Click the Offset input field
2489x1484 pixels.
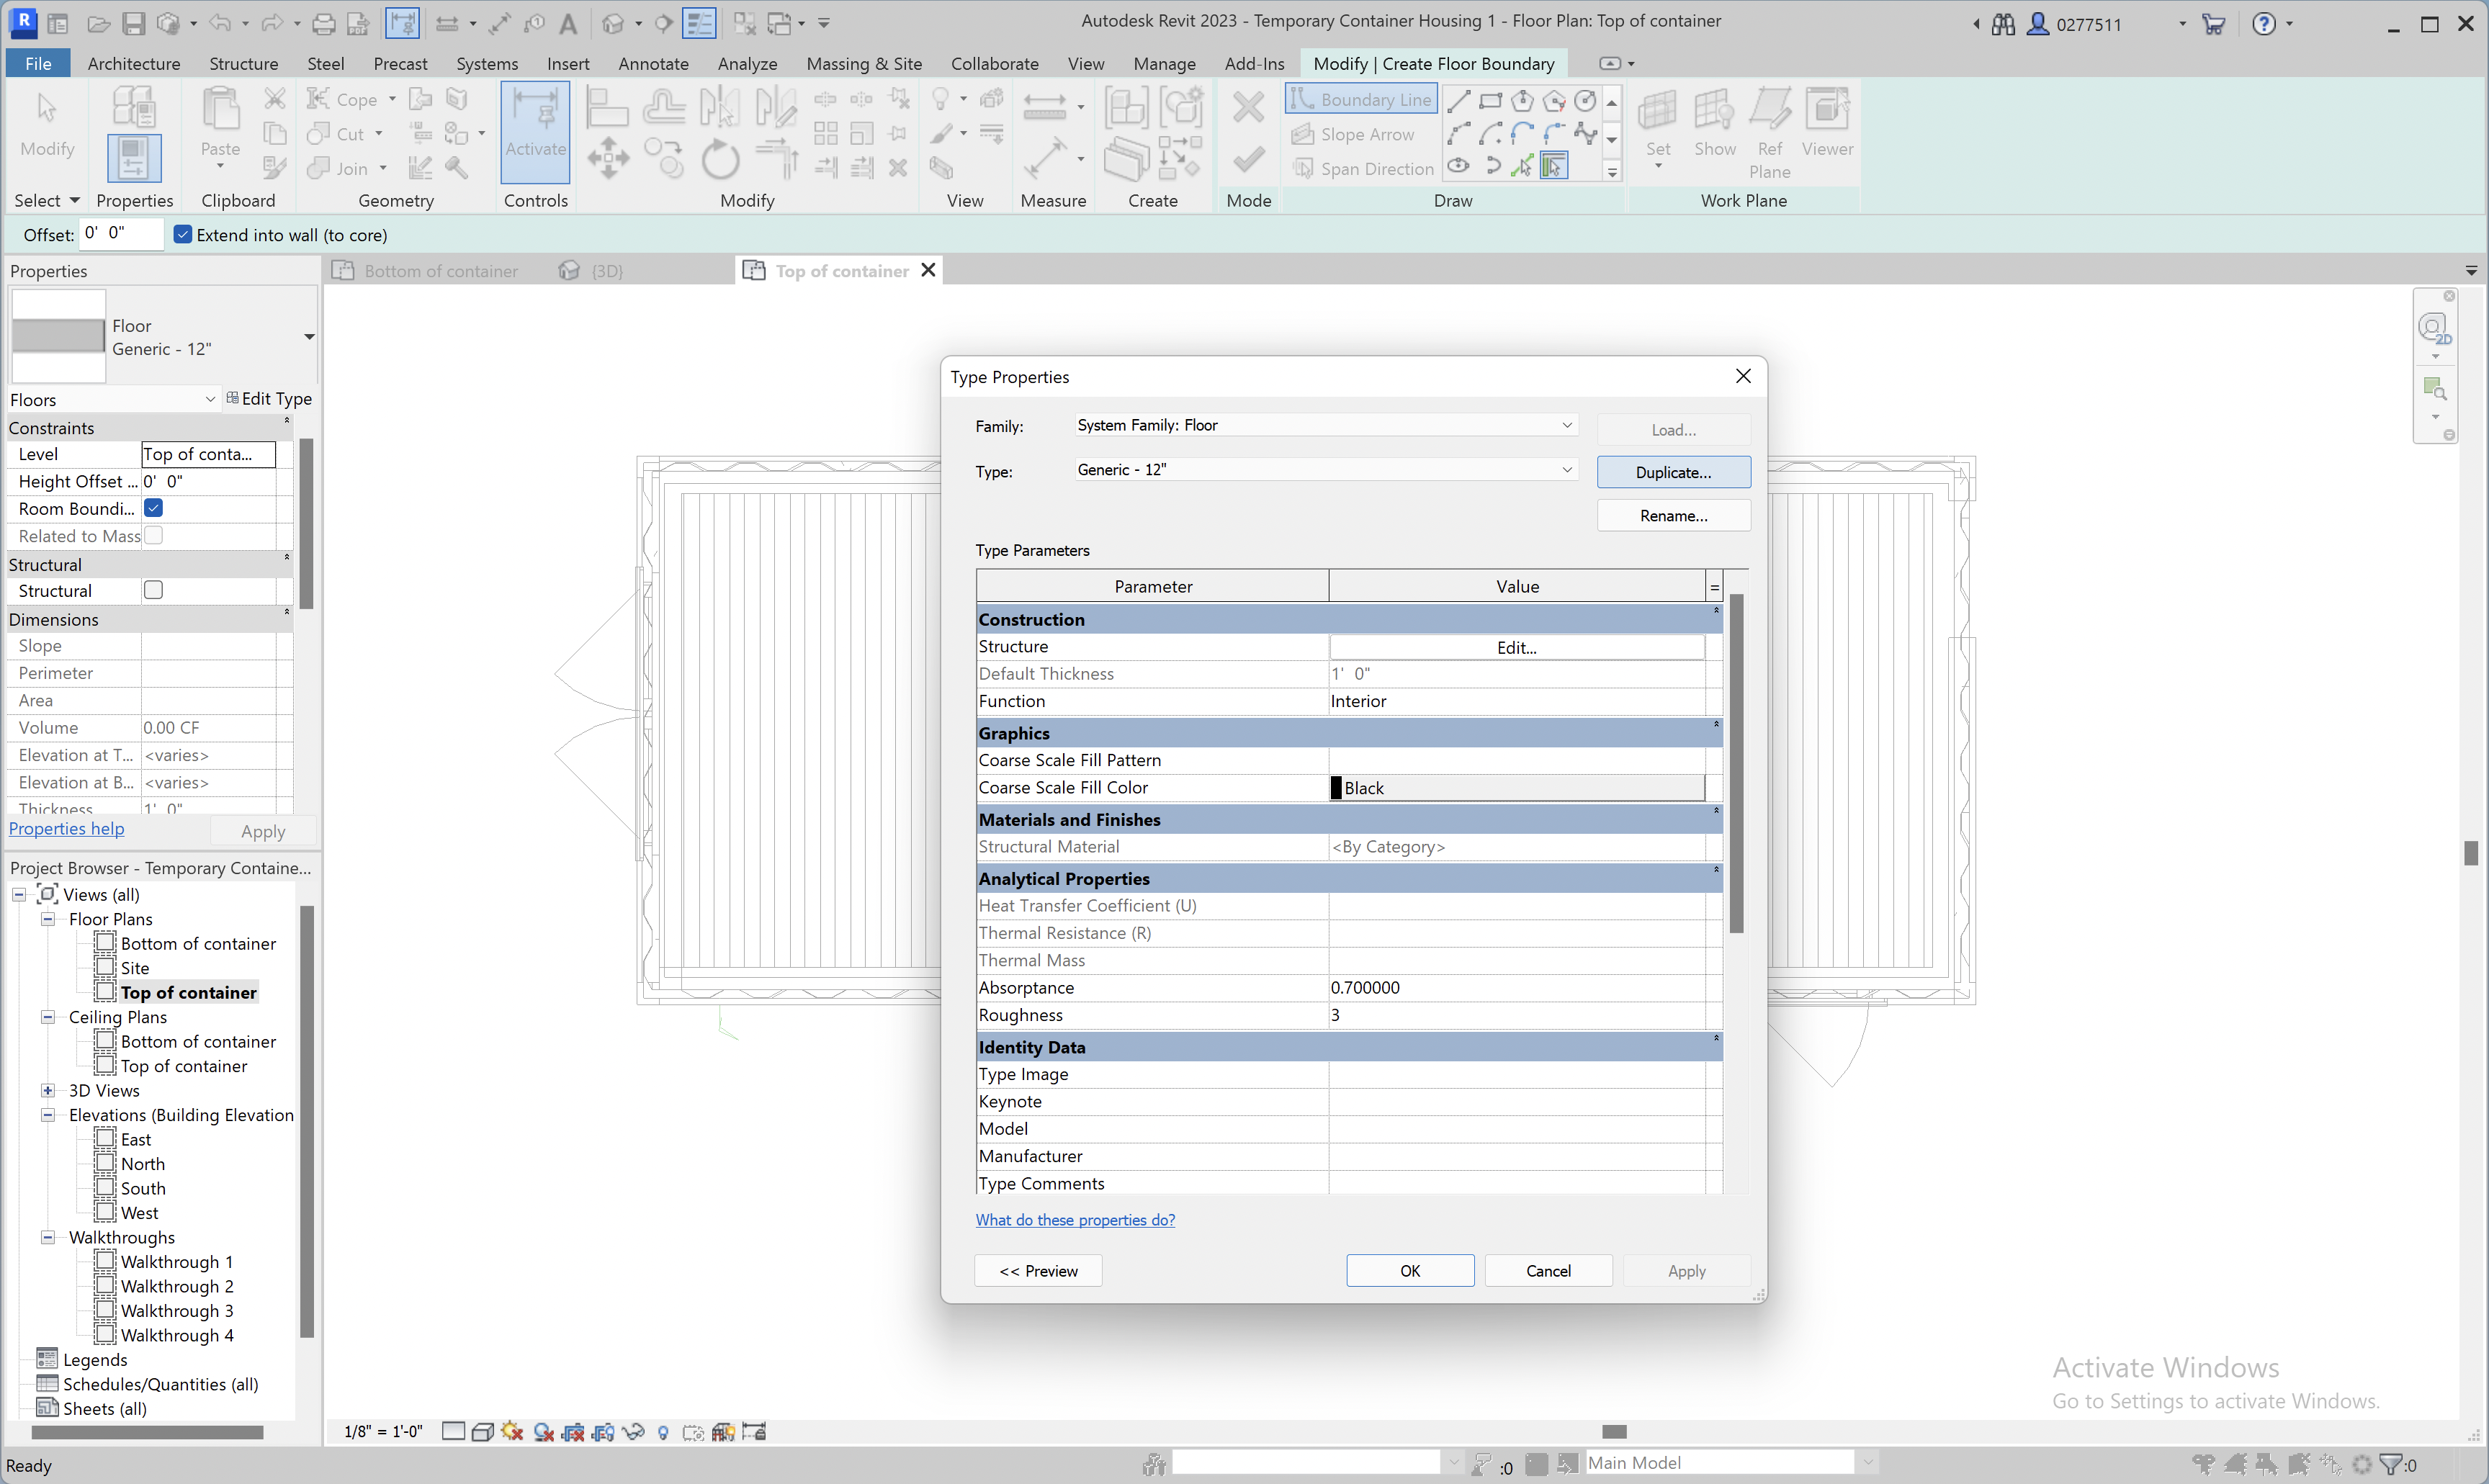tap(121, 233)
